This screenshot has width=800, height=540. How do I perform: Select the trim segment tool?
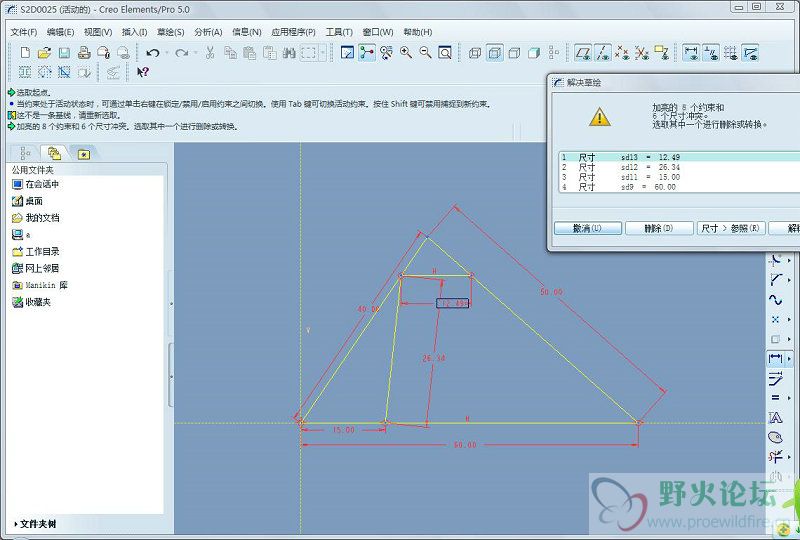[776, 457]
